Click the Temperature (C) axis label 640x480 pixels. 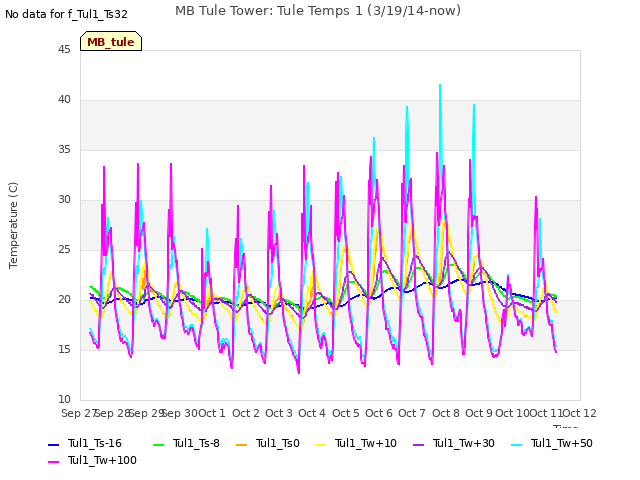(x=13, y=225)
